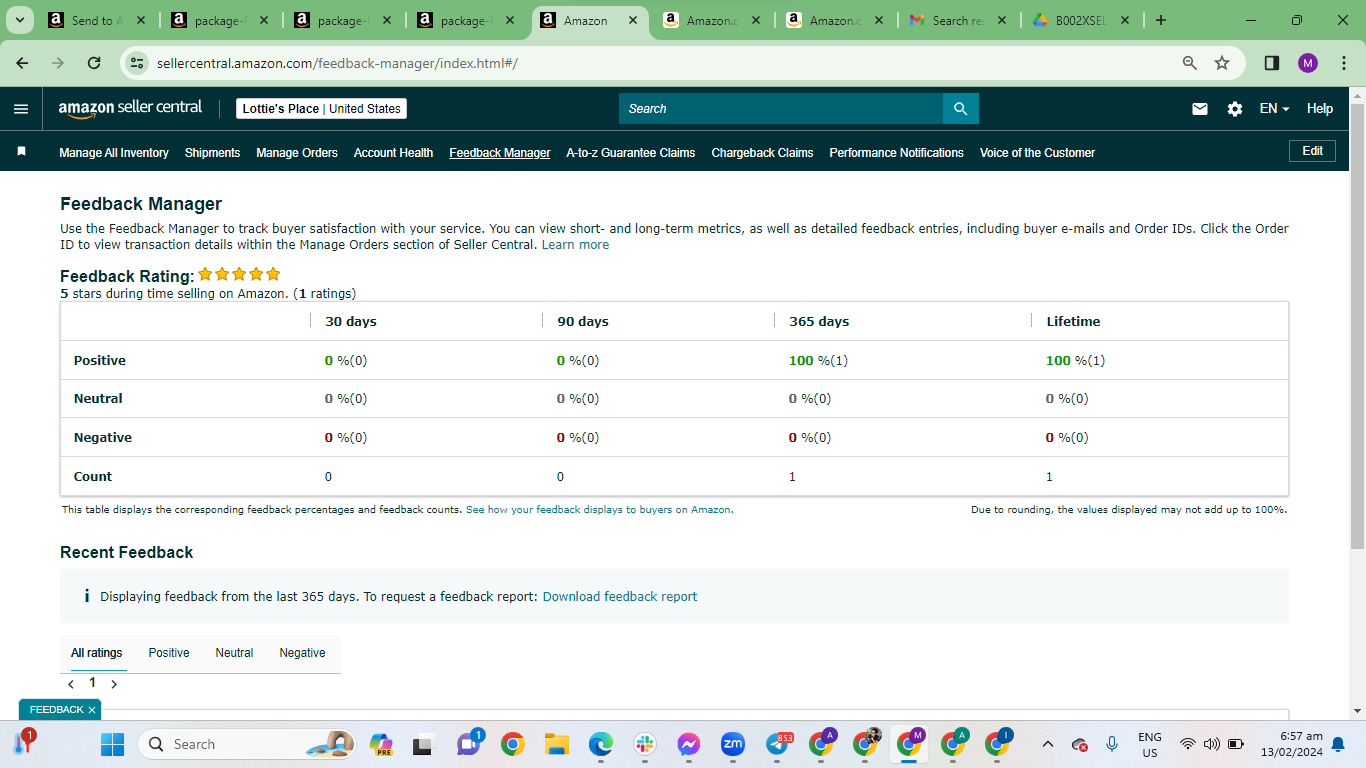
Task: Click the '365 days' column header
Action: tap(819, 322)
